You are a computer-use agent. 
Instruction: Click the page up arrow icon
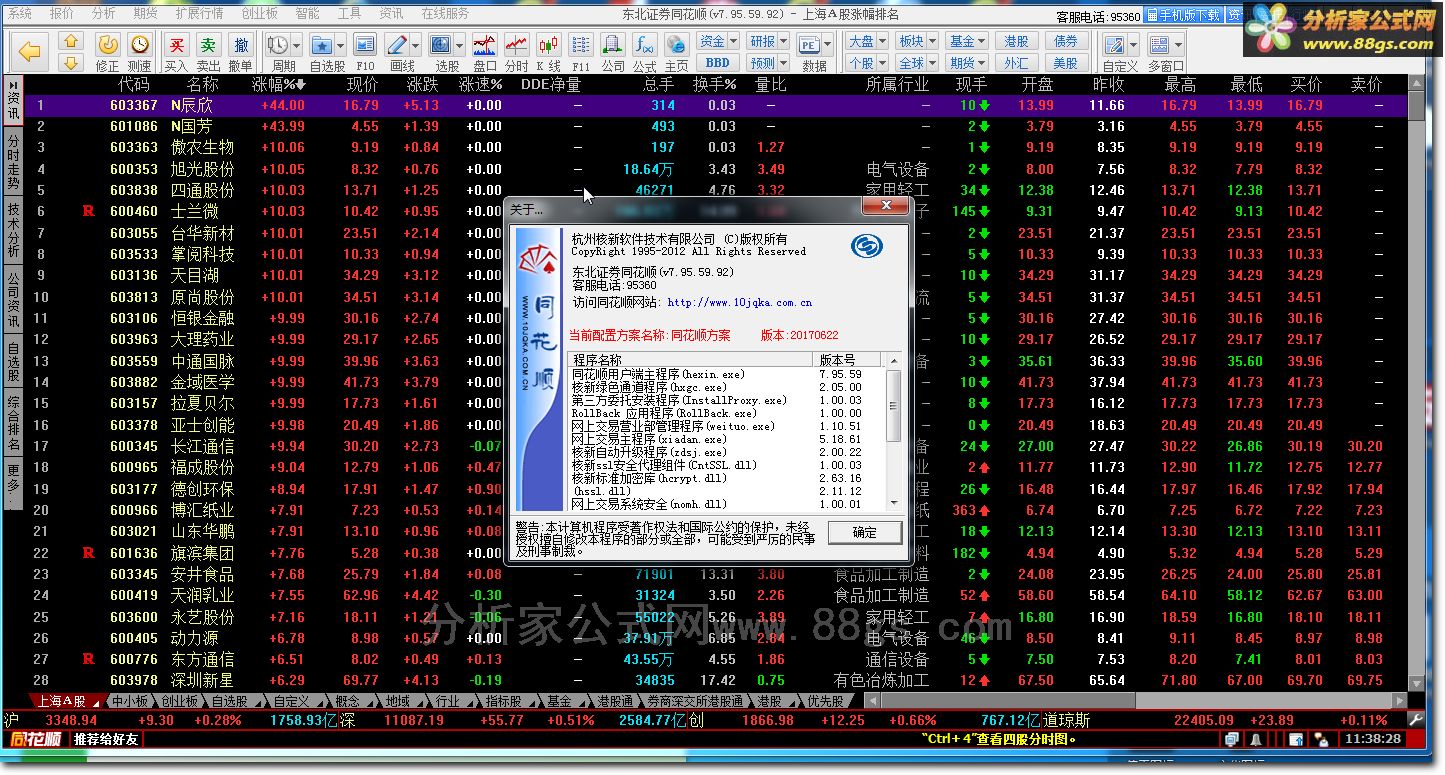pos(71,42)
